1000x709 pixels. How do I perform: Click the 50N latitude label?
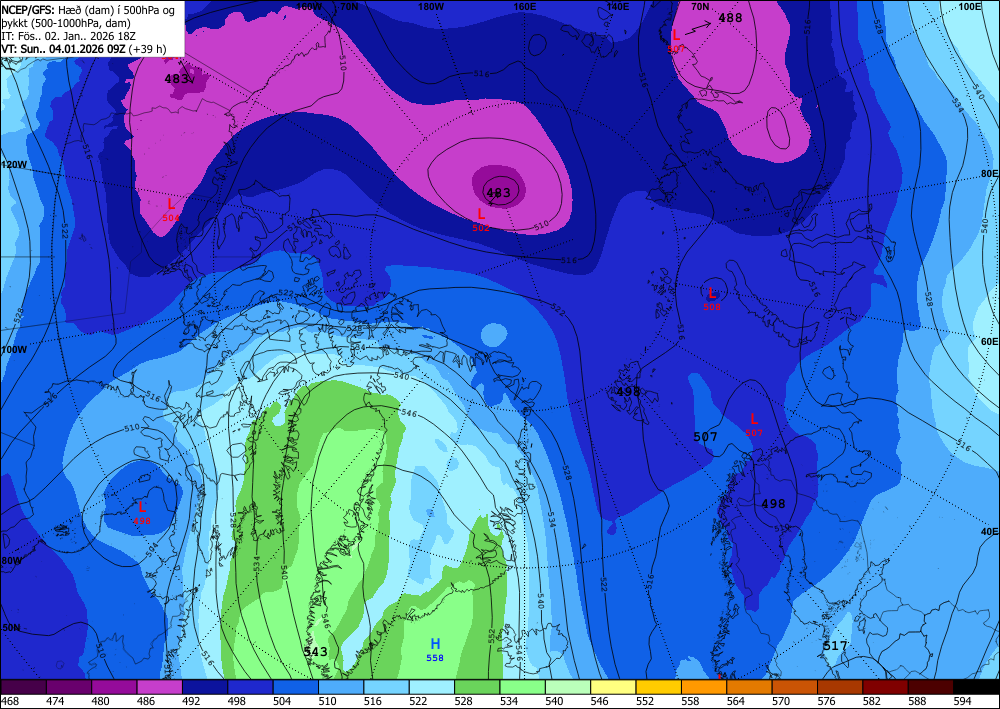click(10, 628)
